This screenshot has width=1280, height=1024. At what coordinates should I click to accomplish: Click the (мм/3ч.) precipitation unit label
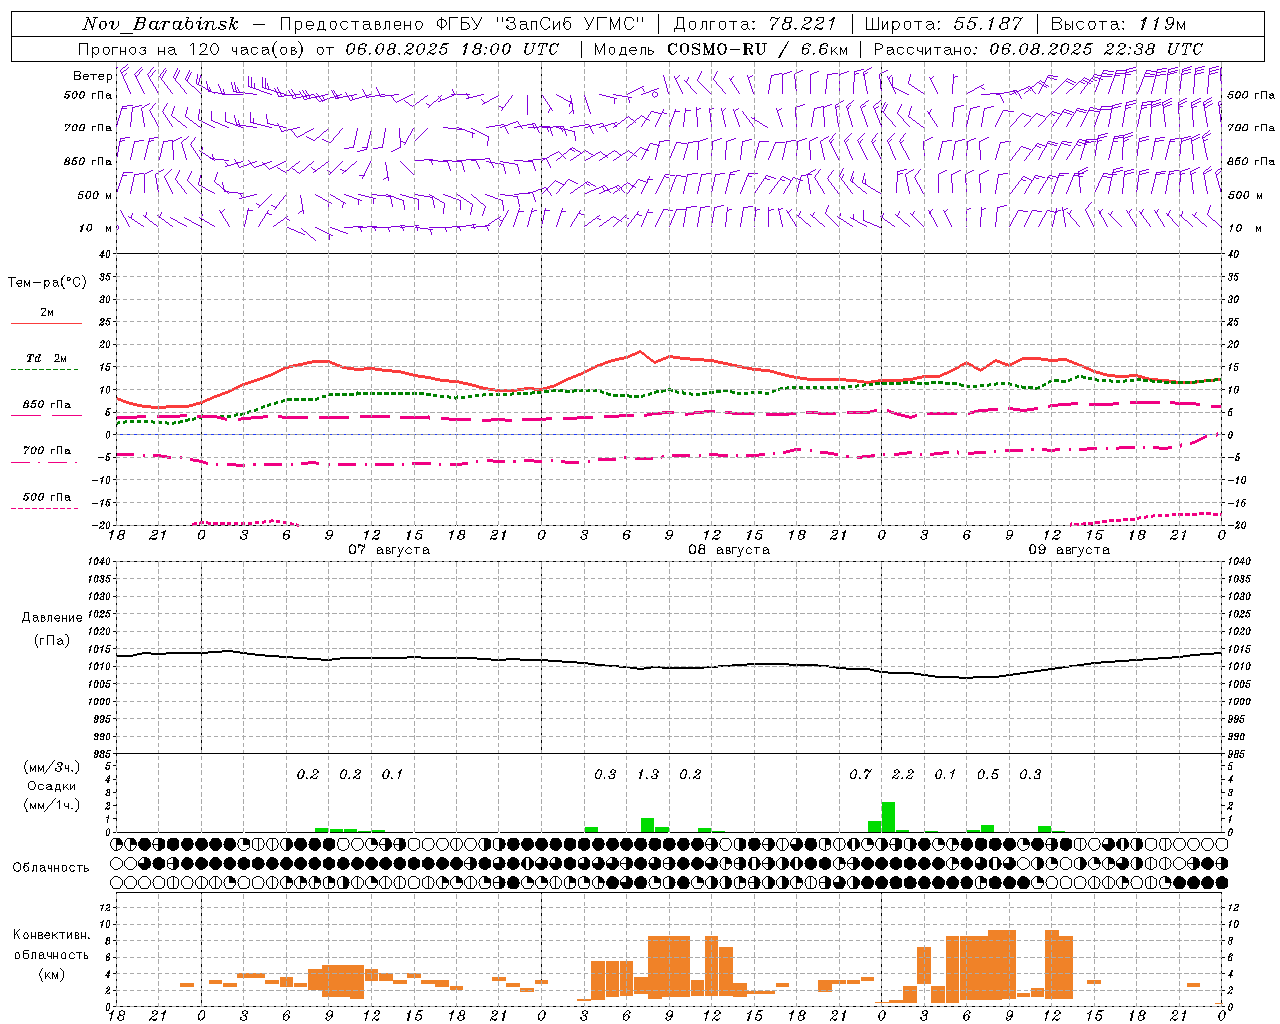pyautogui.click(x=52, y=767)
